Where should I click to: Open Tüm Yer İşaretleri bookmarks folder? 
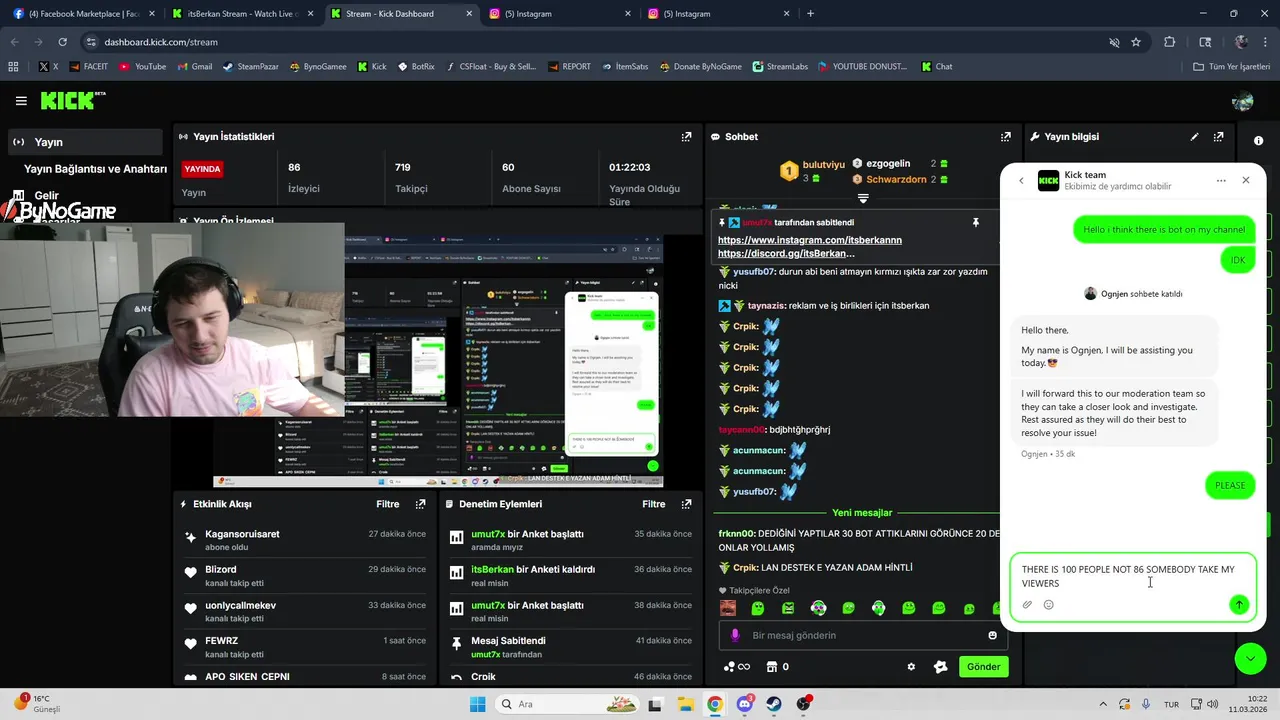click(x=1233, y=67)
